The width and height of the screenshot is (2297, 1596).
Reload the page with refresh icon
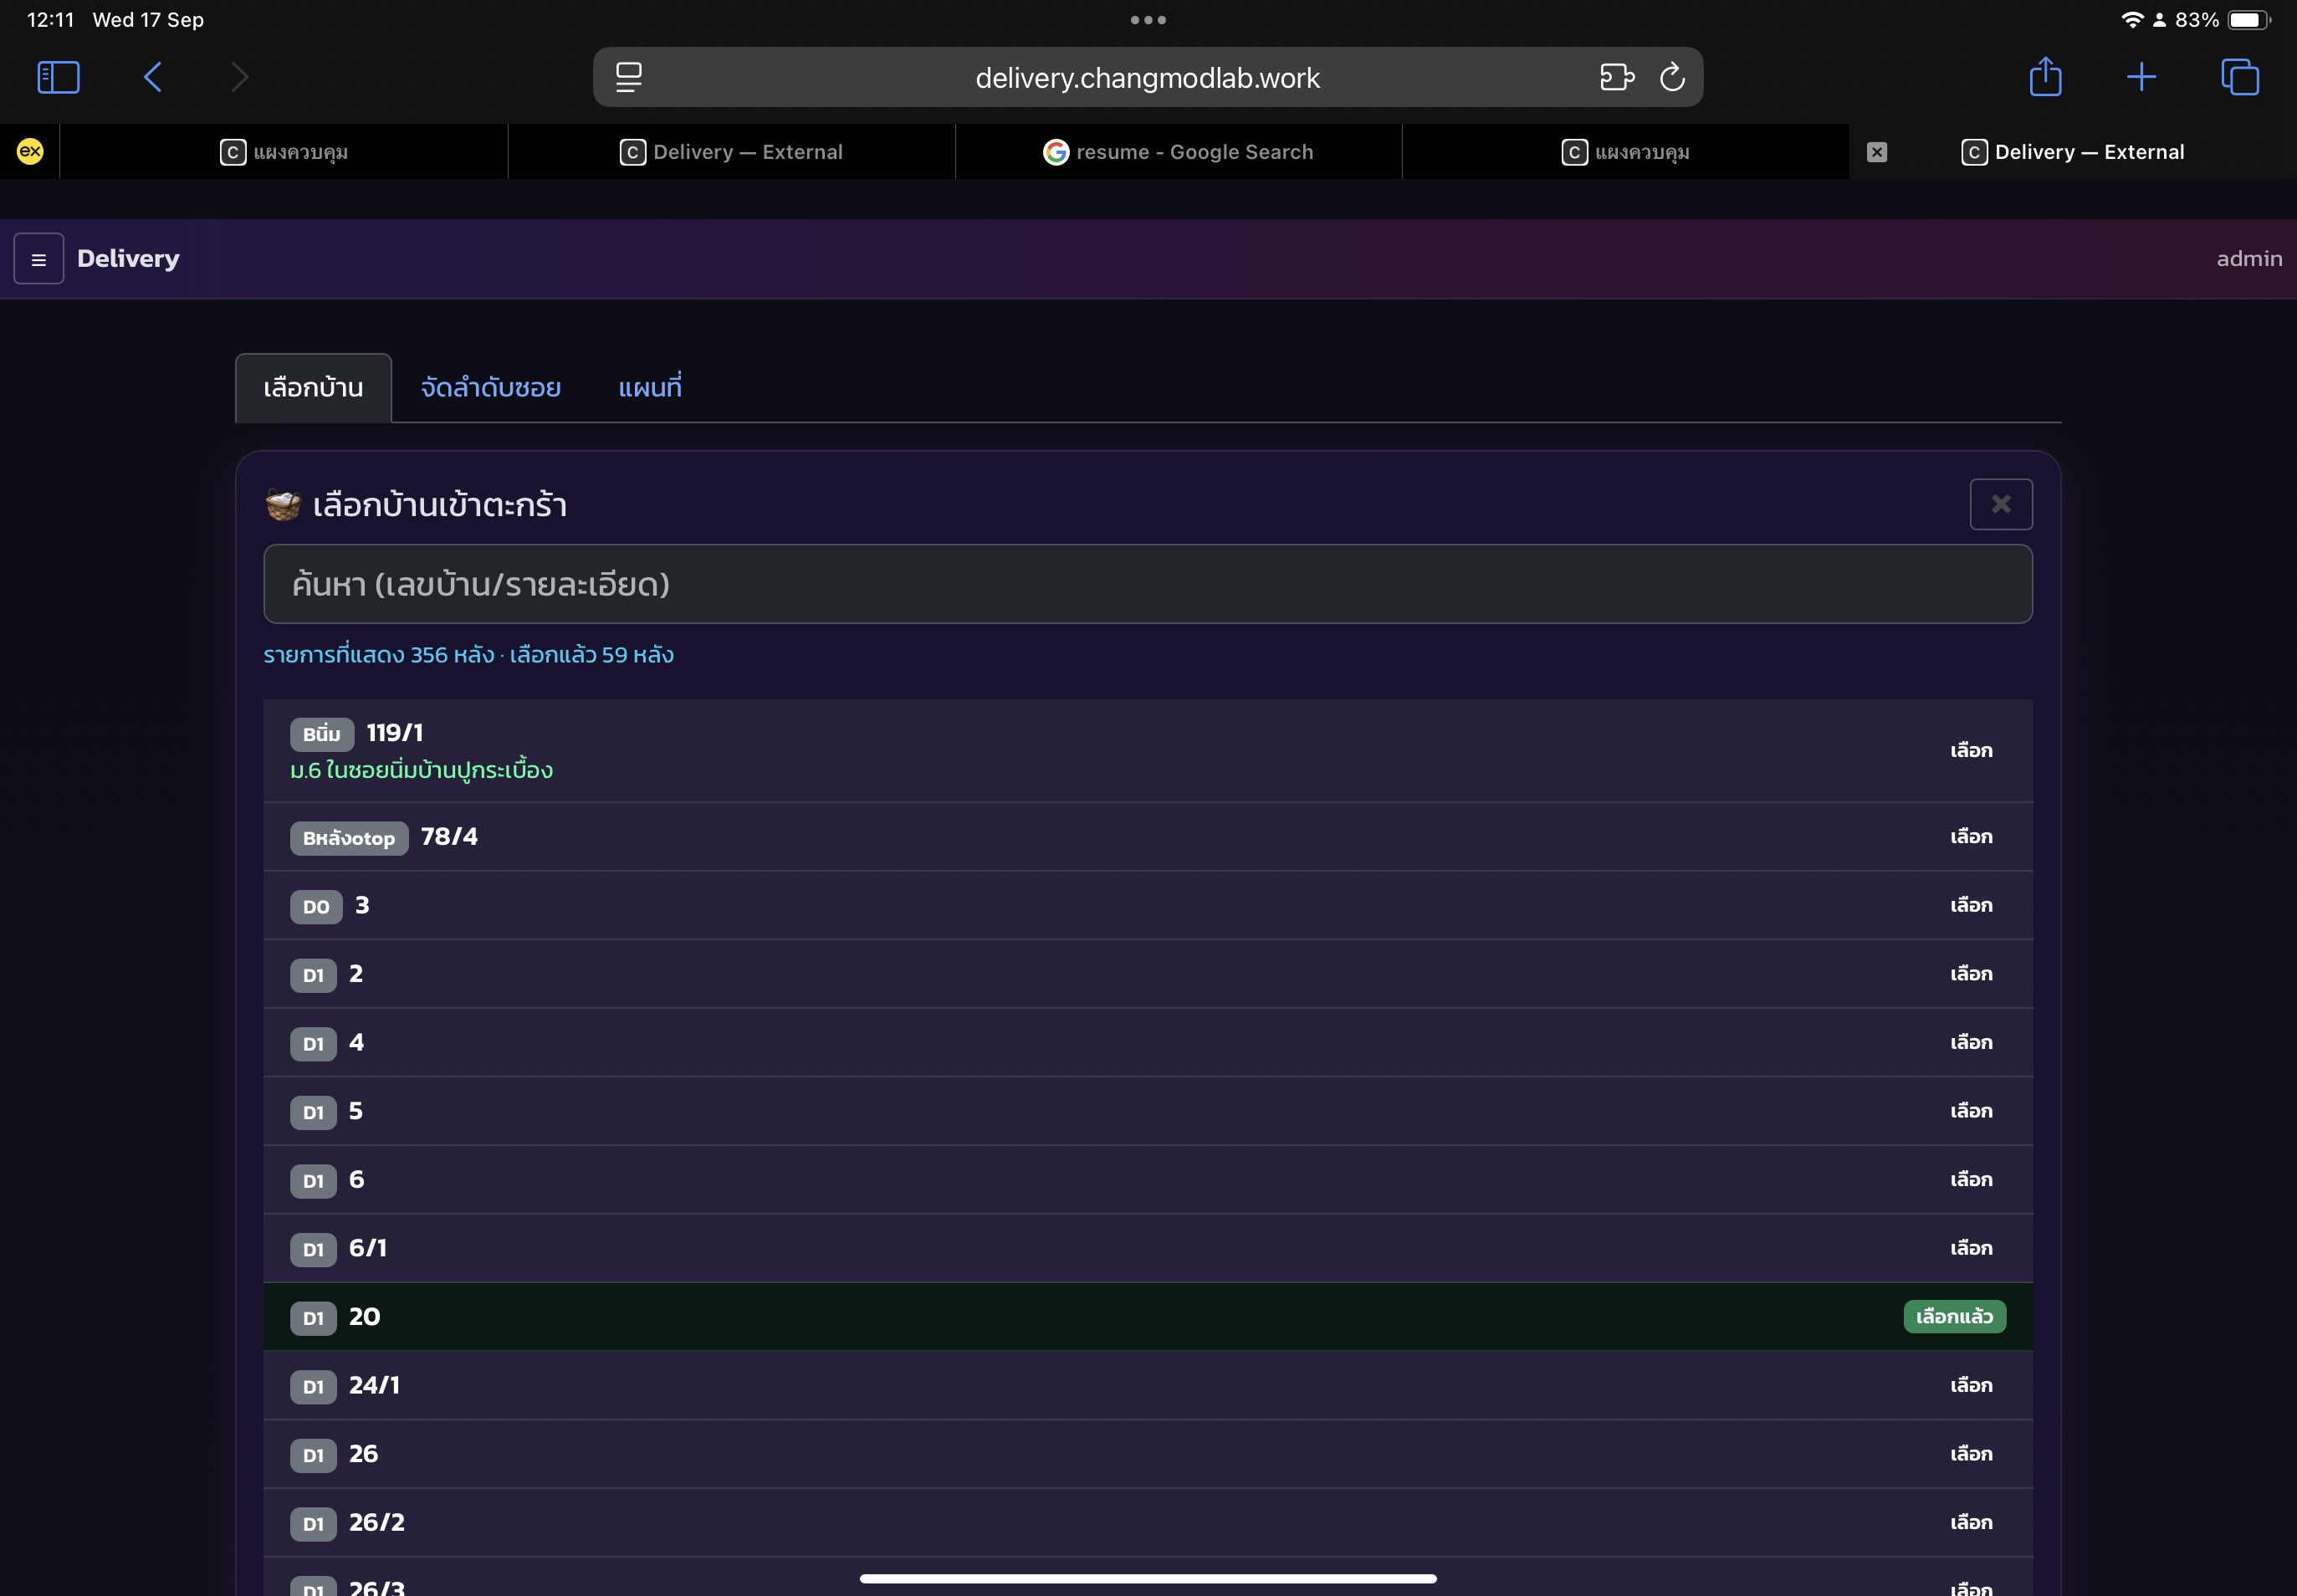(1672, 77)
